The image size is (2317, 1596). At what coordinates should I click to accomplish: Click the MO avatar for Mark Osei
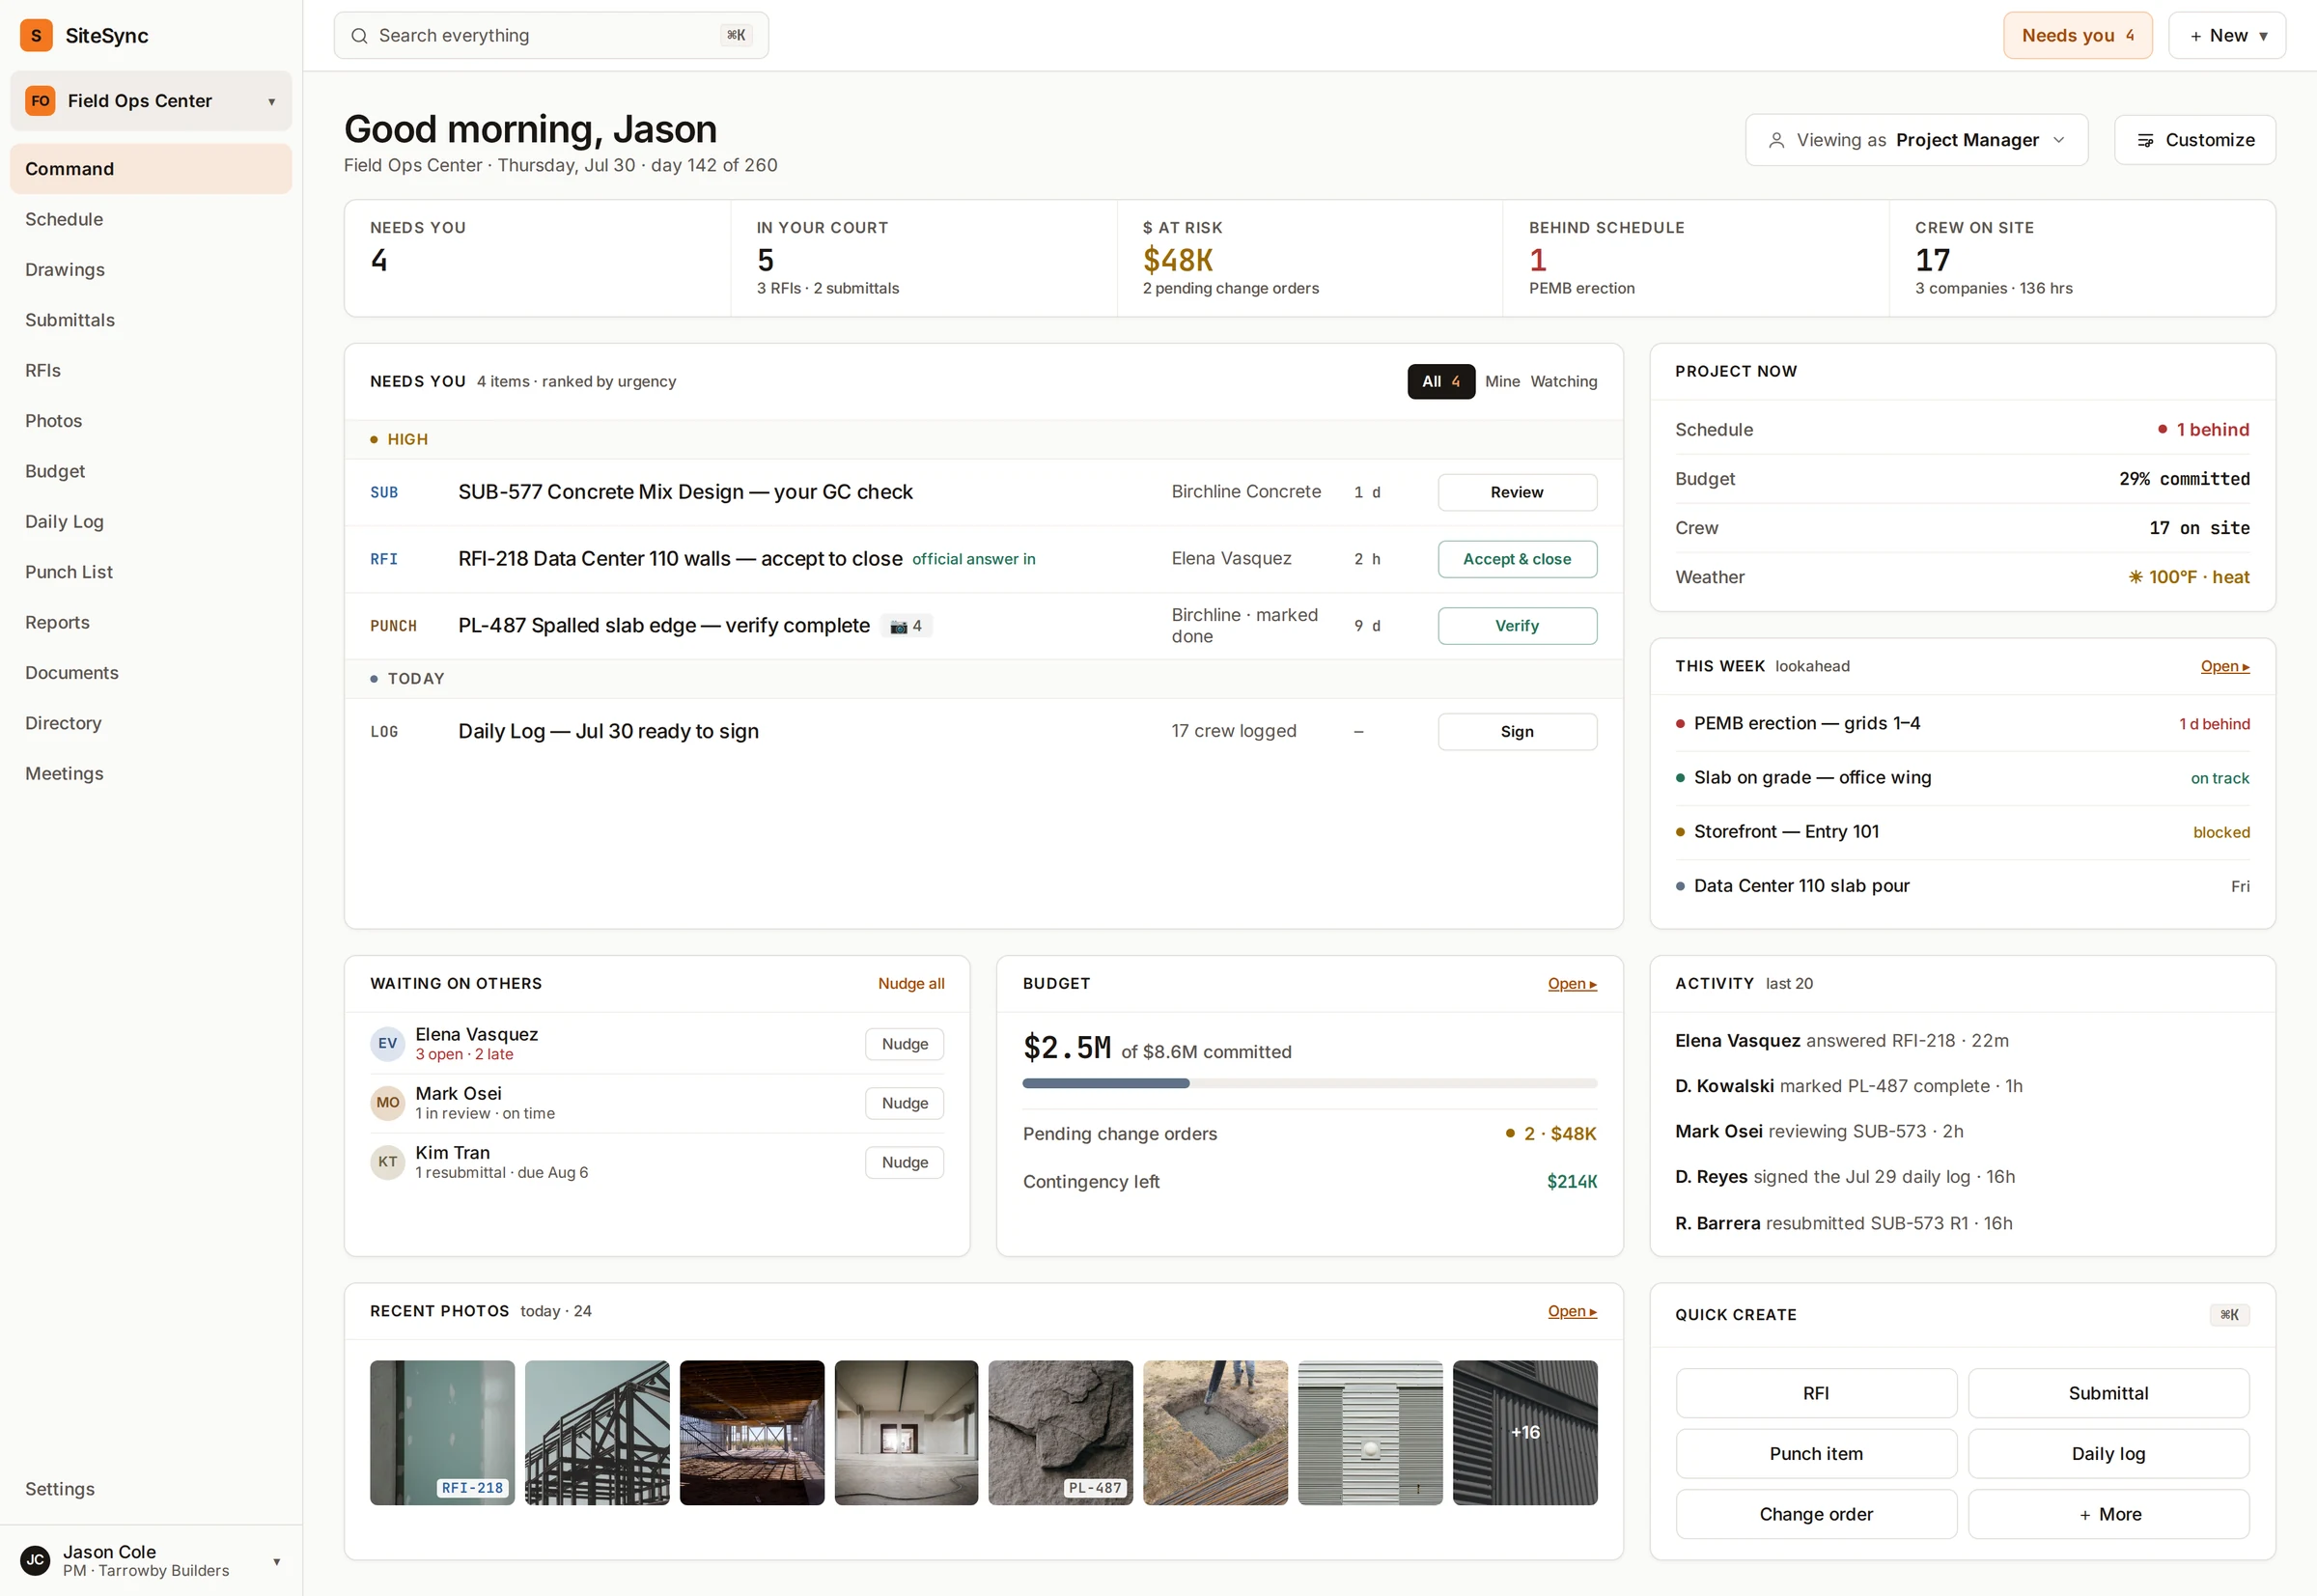coord(387,1102)
